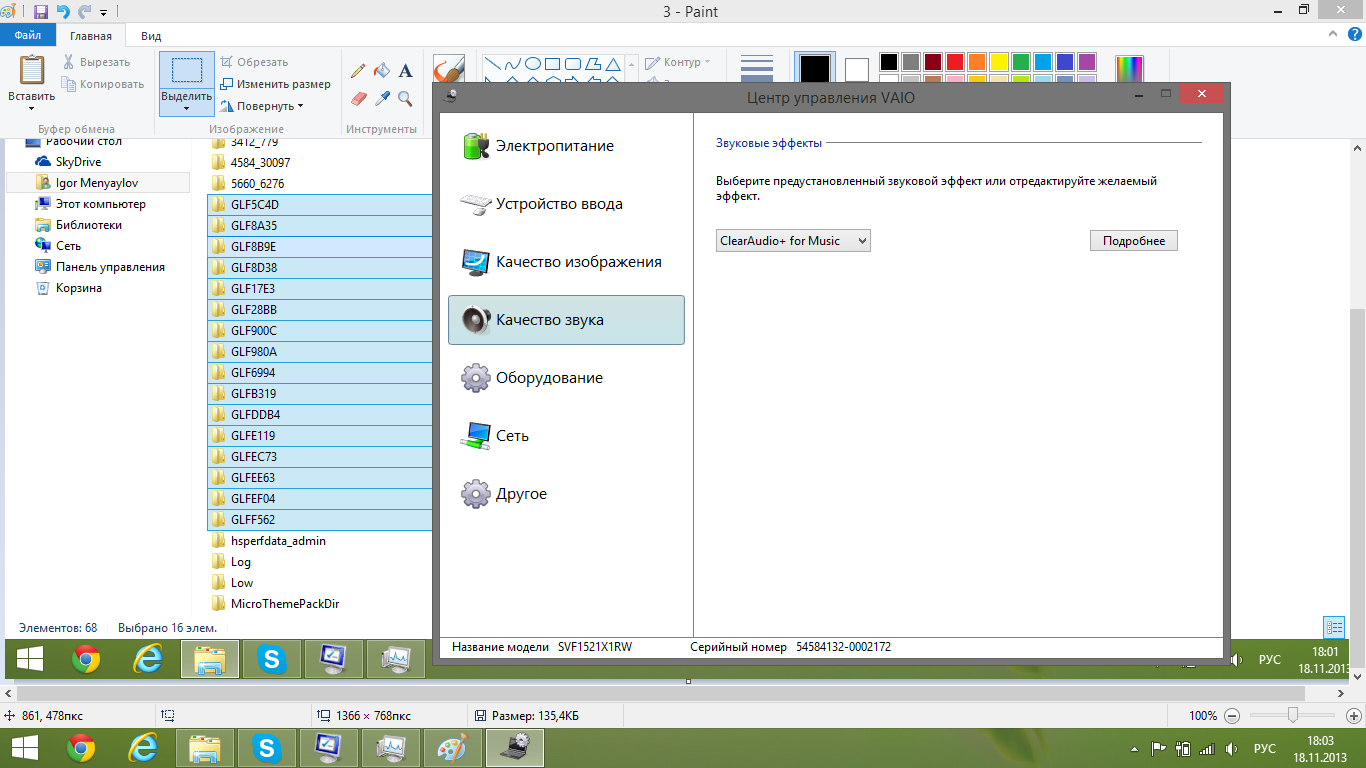Click Изменить размер in the ribbon
The image size is (1366, 768).
(276, 84)
